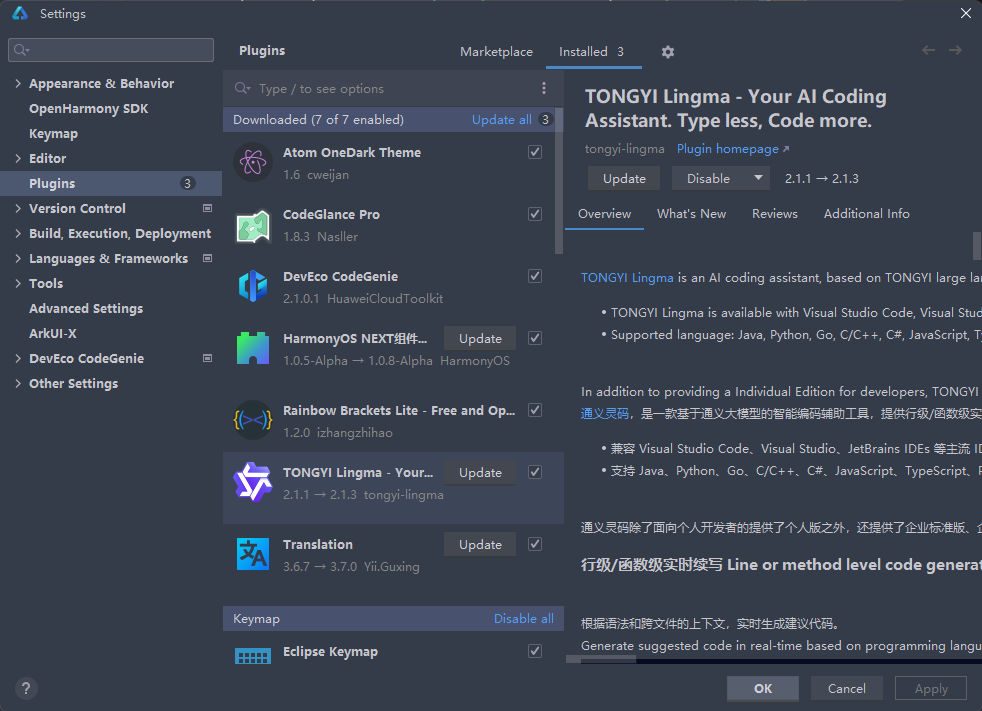Switch to the Marketplace tab
The width and height of the screenshot is (982, 711).
(496, 51)
